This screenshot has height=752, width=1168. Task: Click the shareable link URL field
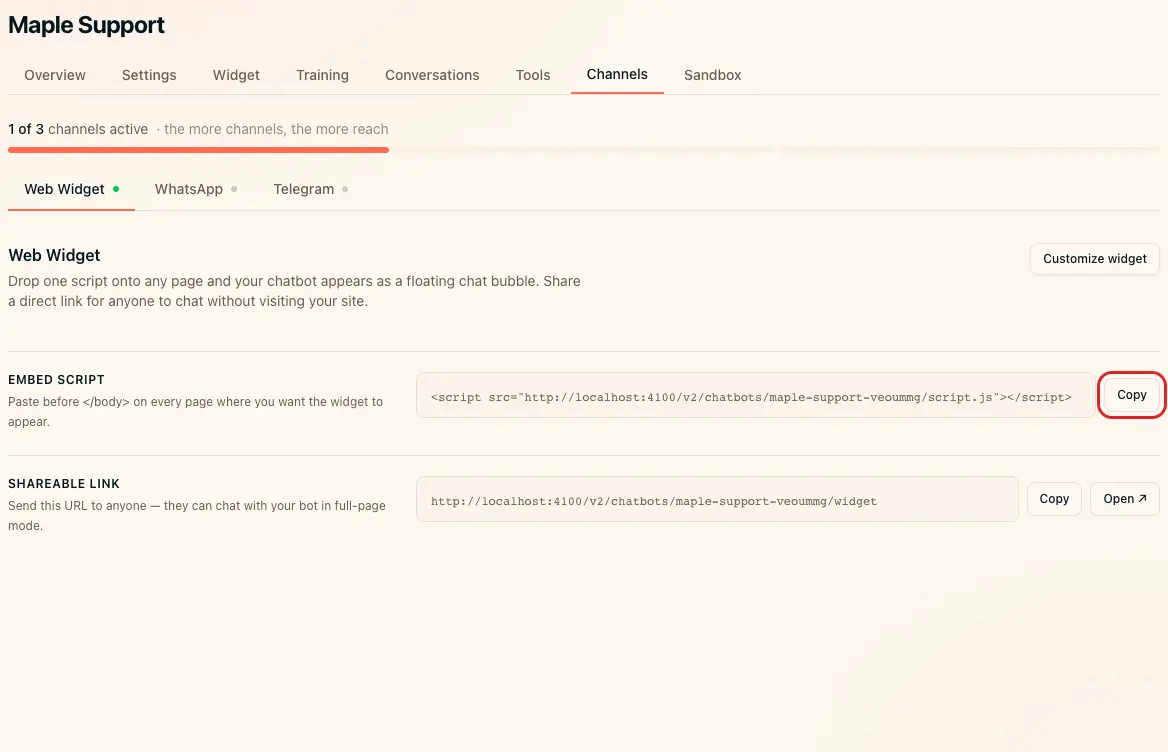point(717,500)
